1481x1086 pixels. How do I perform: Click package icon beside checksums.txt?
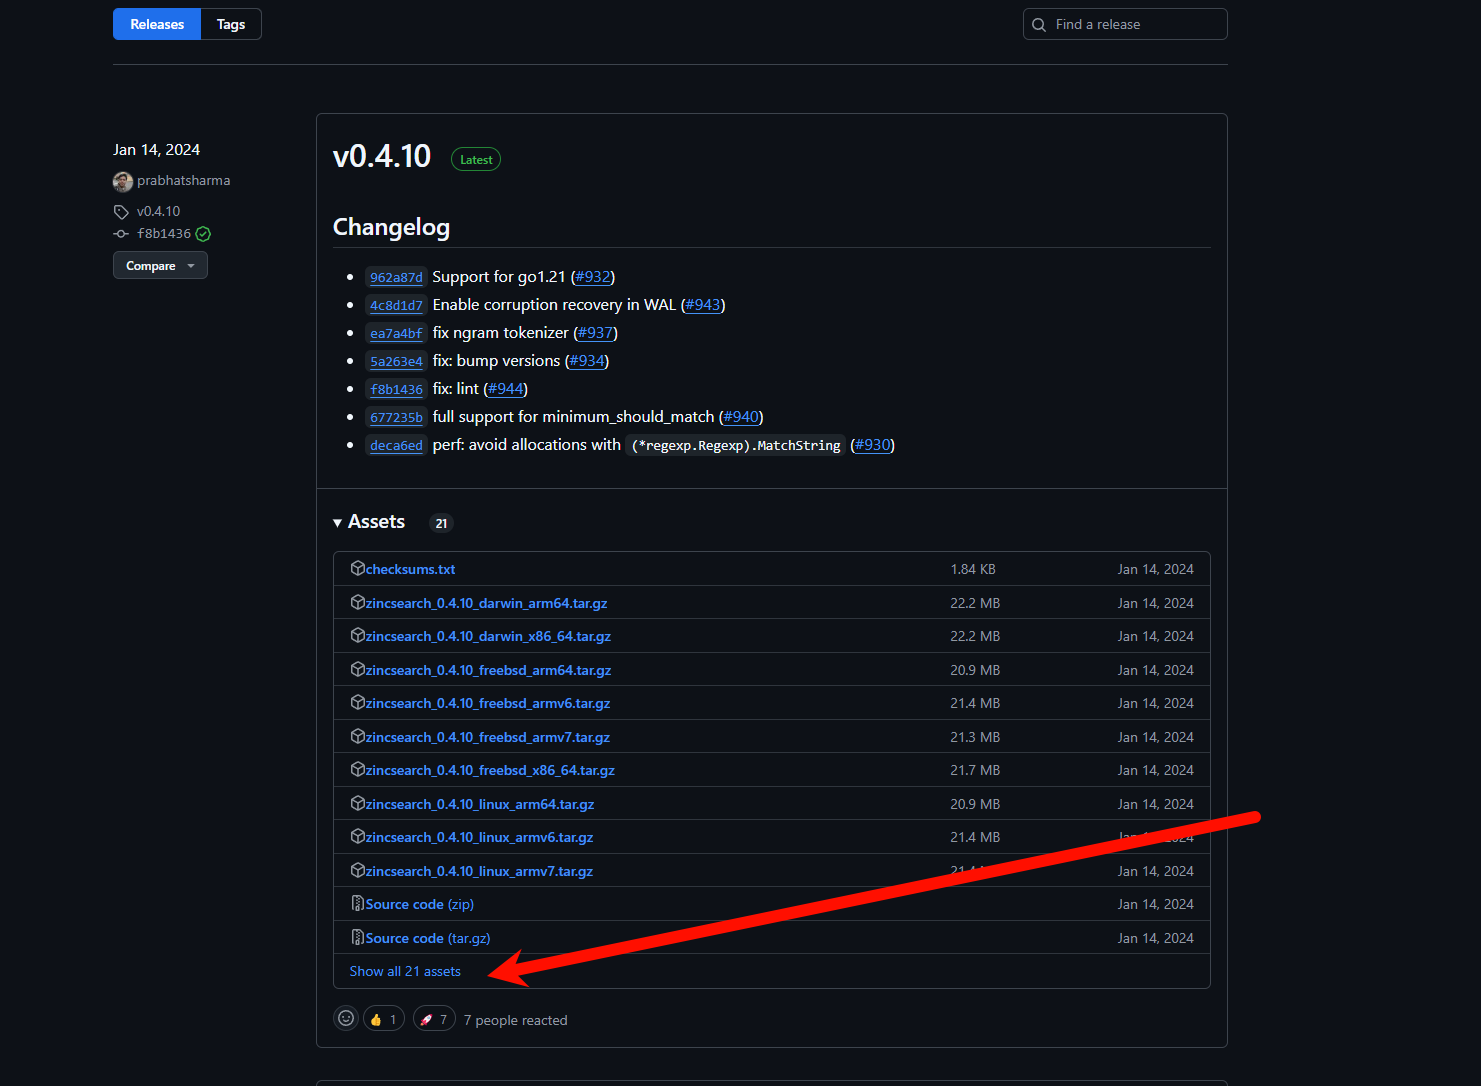[358, 568]
